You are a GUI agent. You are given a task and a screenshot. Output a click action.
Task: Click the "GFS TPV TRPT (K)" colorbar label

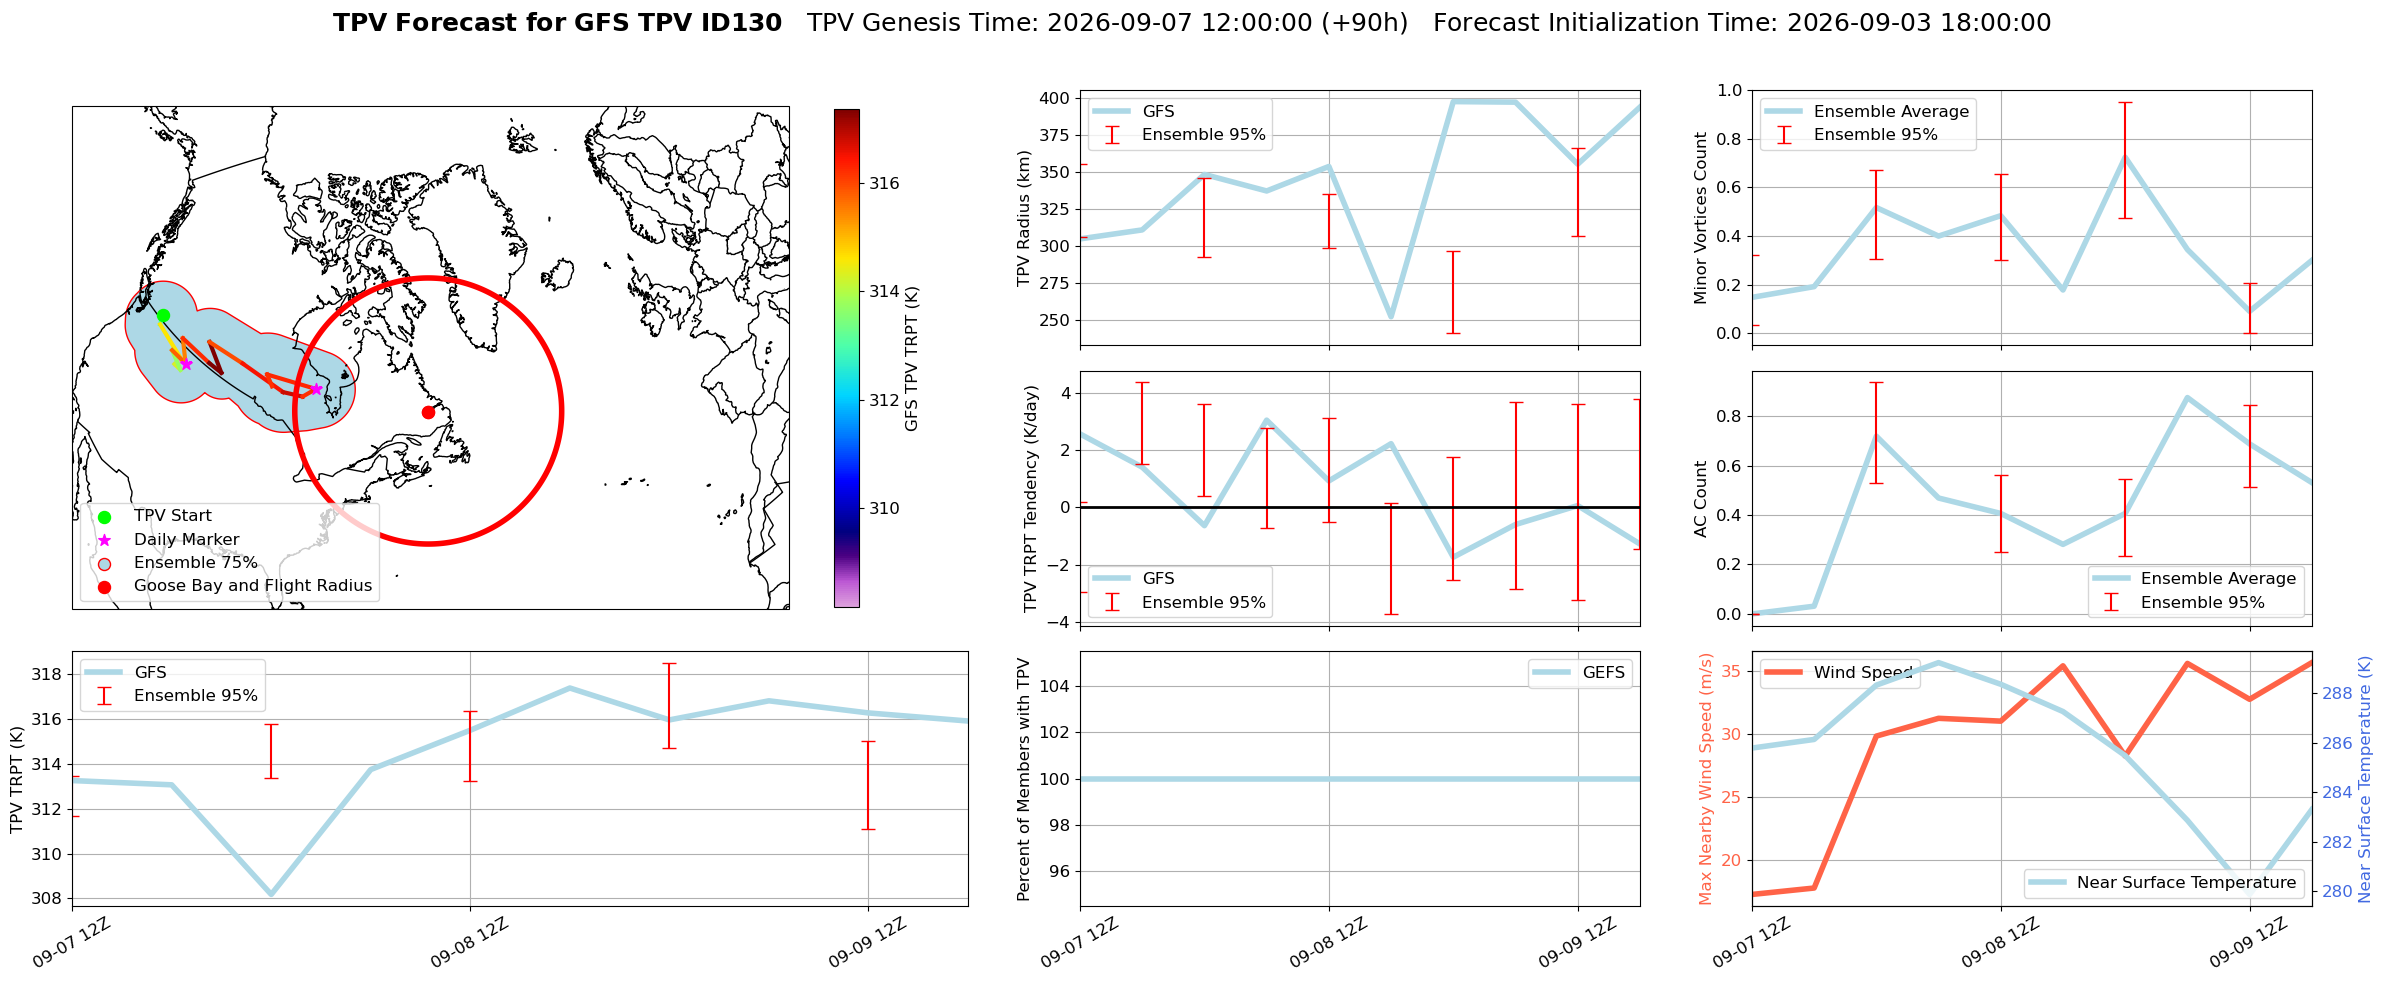click(x=912, y=359)
